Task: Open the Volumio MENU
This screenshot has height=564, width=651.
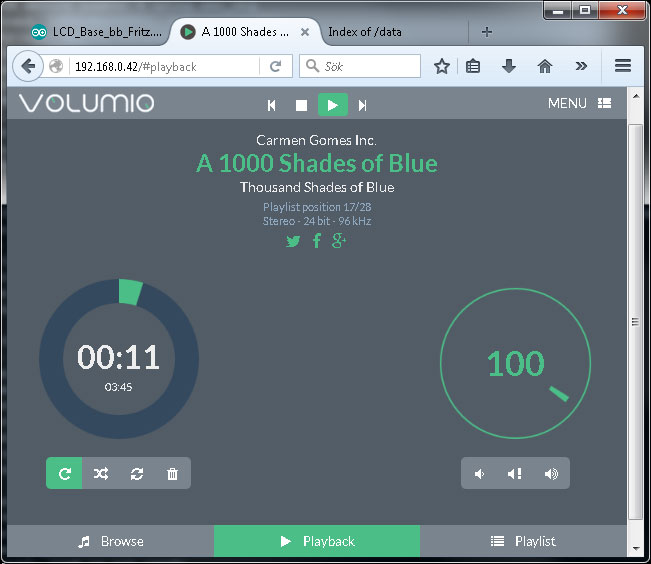Action: 579,103
